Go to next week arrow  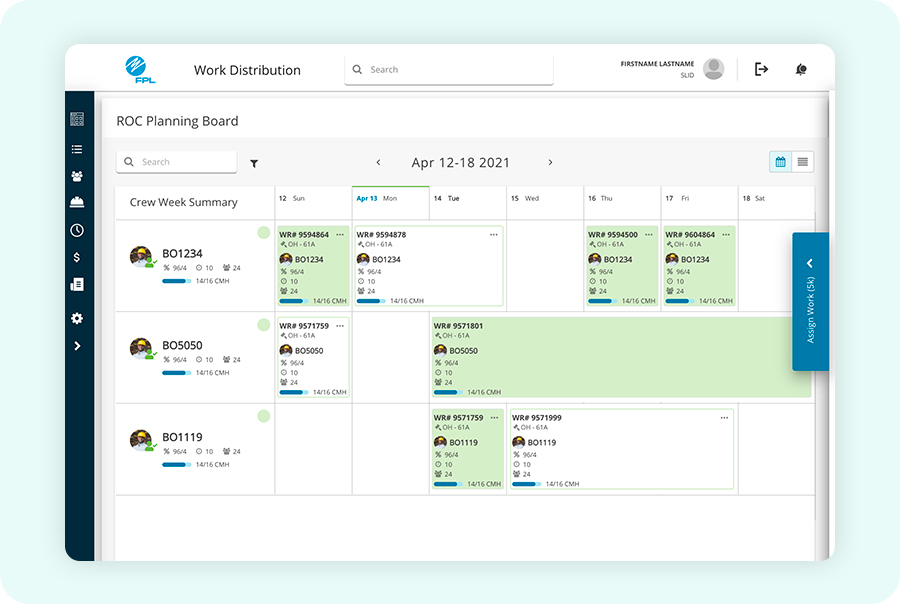(x=550, y=162)
